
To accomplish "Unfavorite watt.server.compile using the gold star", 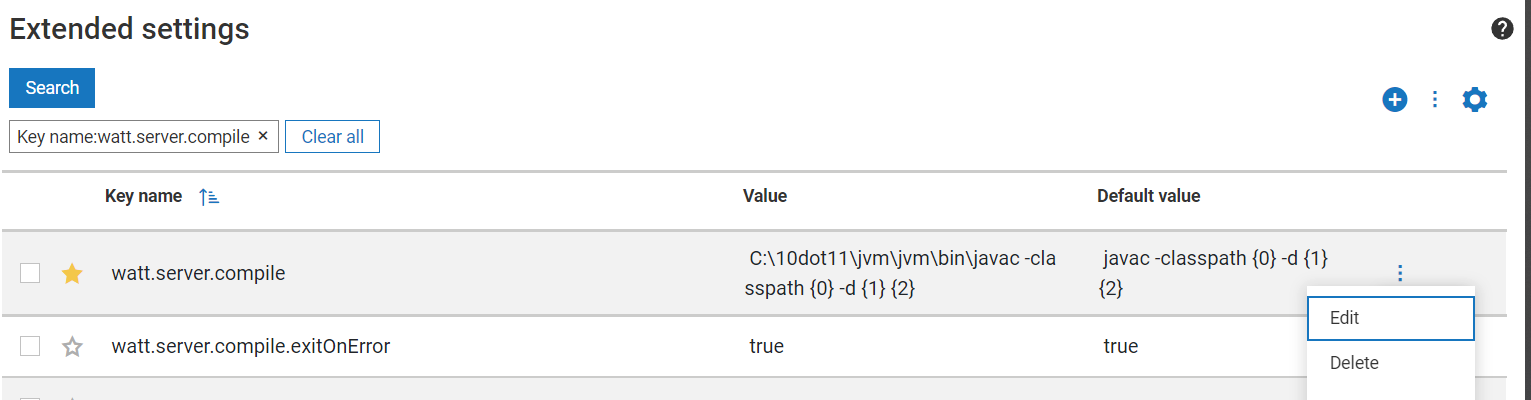I will tap(72, 273).
